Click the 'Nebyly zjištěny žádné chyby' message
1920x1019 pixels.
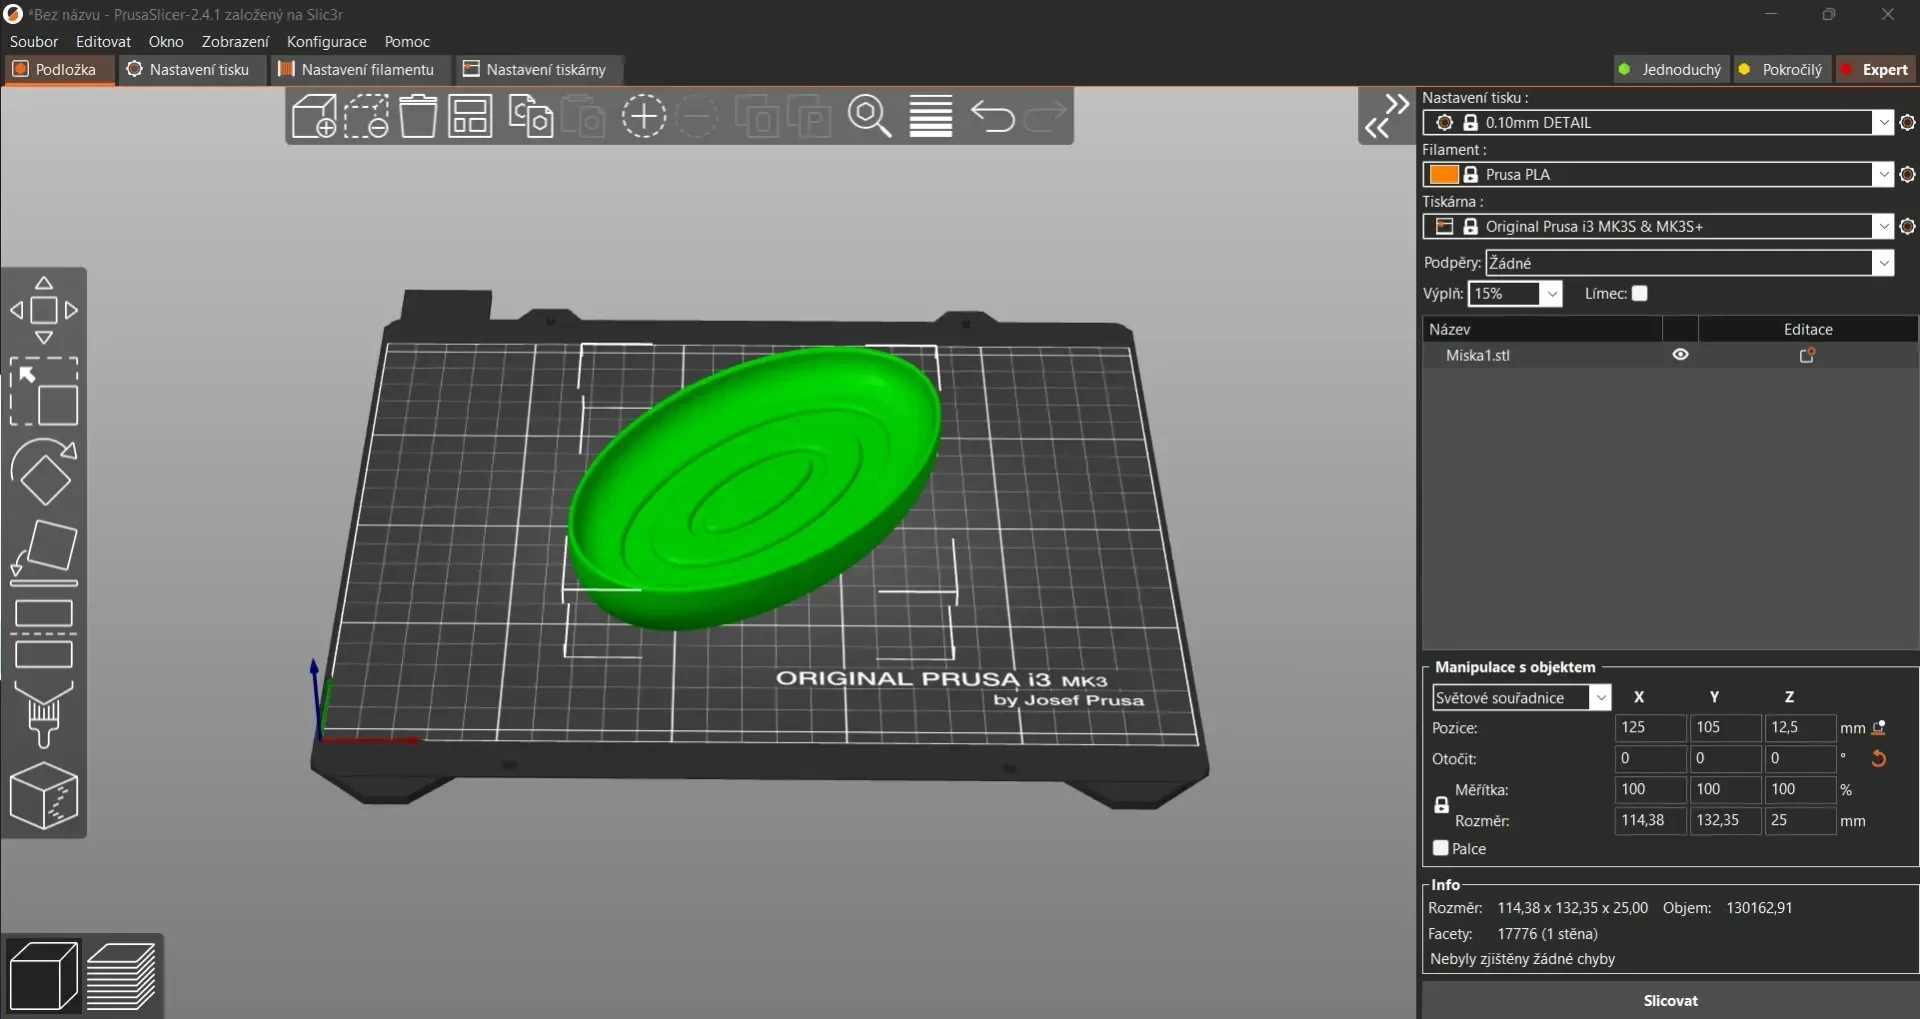1522,959
